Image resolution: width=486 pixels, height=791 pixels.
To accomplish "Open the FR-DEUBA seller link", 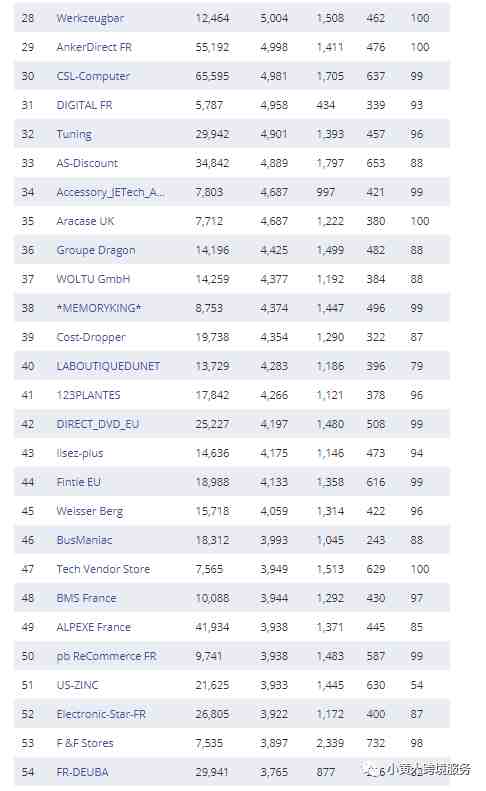I will click(x=82, y=772).
